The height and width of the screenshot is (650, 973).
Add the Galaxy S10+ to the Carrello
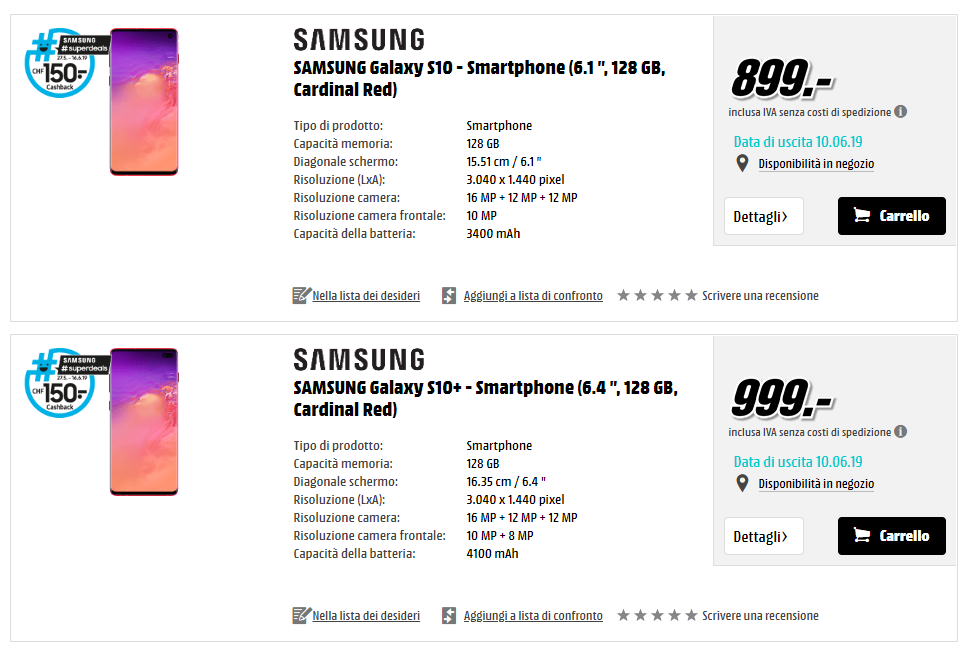tap(892, 536)
